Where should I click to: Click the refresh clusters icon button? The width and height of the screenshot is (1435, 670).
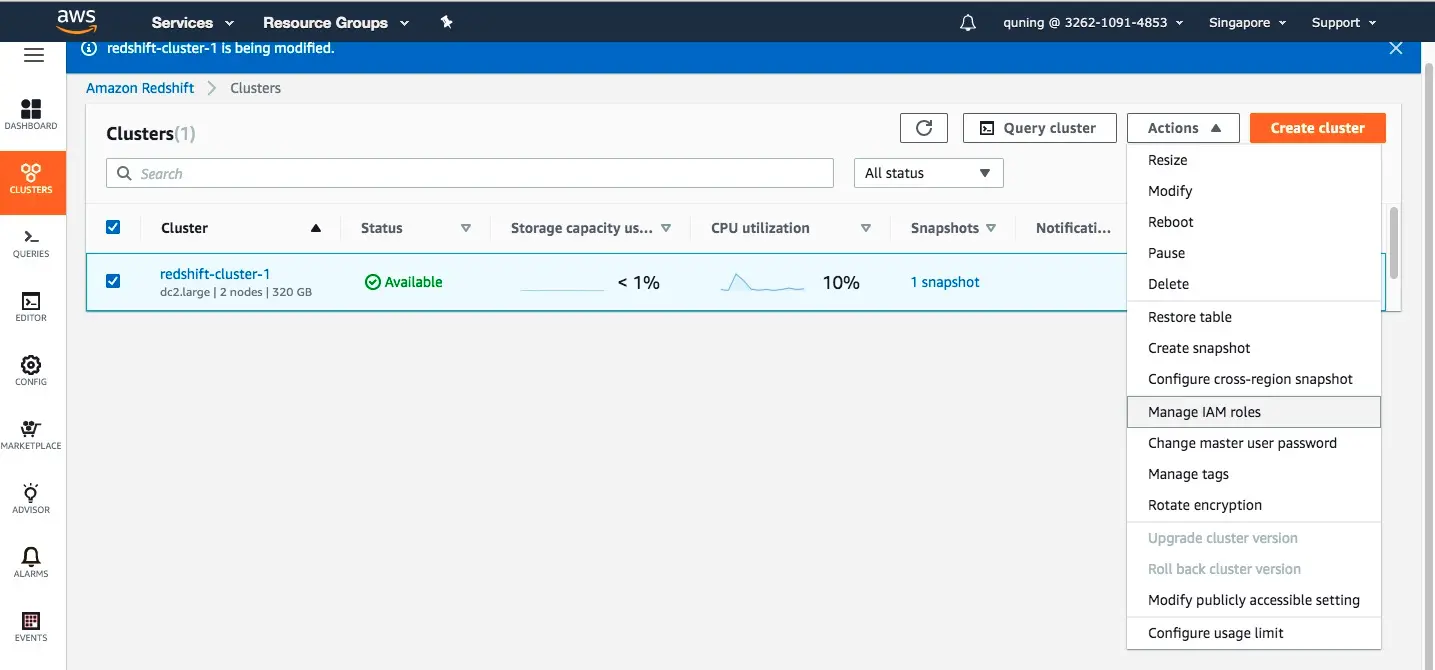(924, 128)
